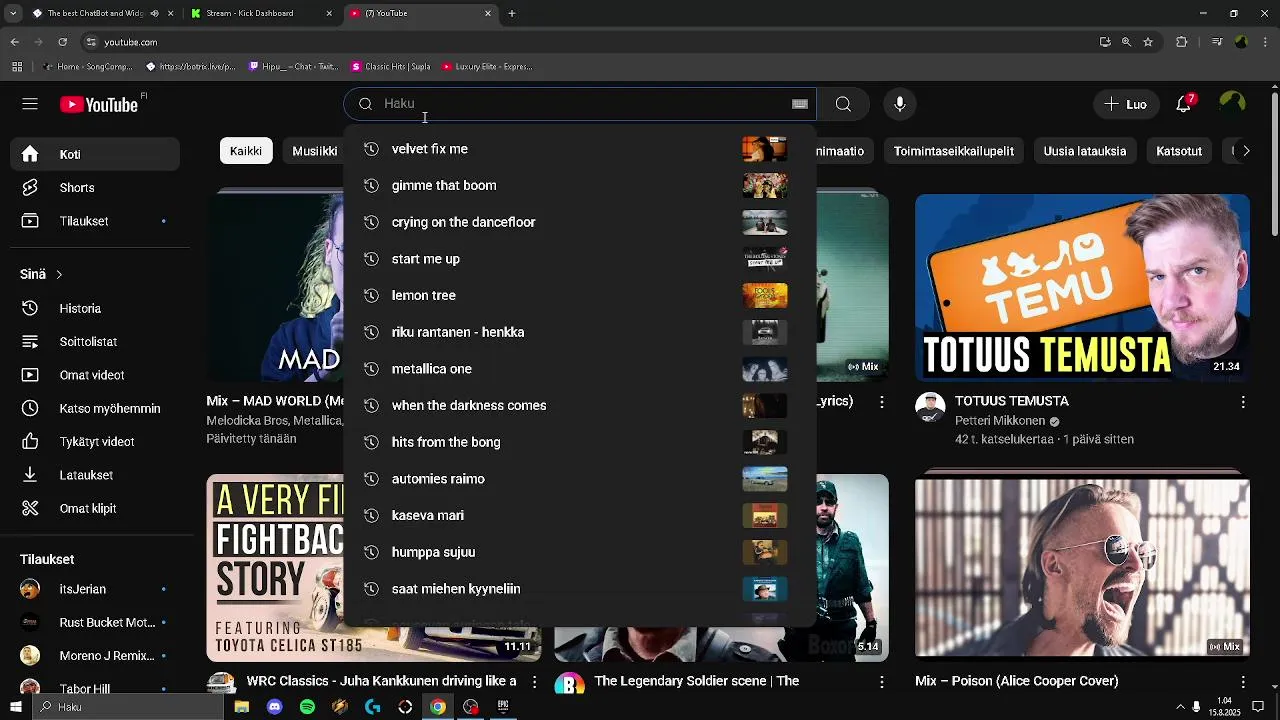The width and height of the screenshot is (1280, 720).
Task: Open Tykätyt videot list
Action: click(96, 442)
